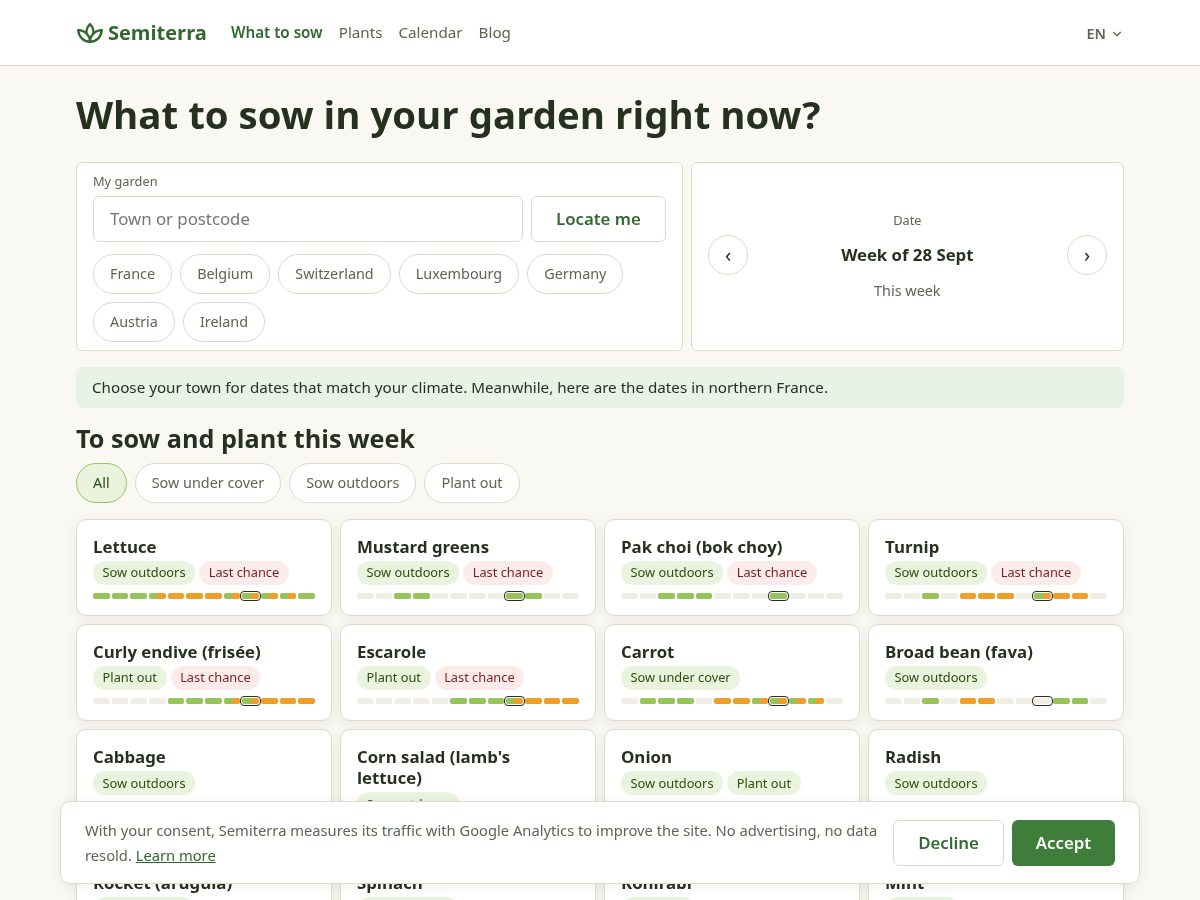This screenshot has width=1200, height=900.
Task: Open the Carrot card
Action: 732,672
